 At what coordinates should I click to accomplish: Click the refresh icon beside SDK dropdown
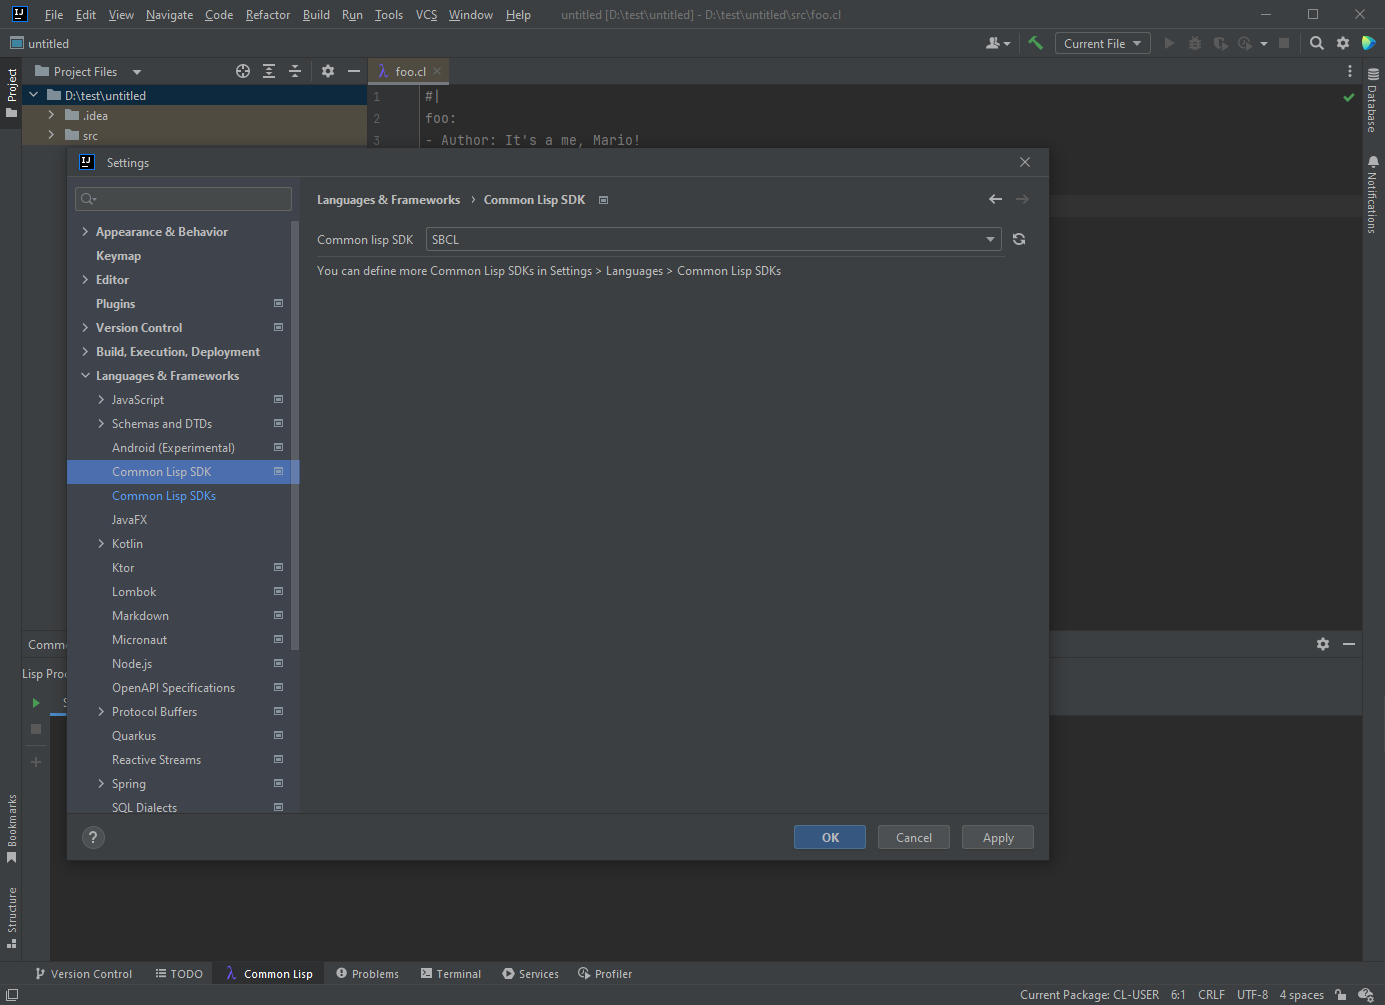click(1019, 239)
